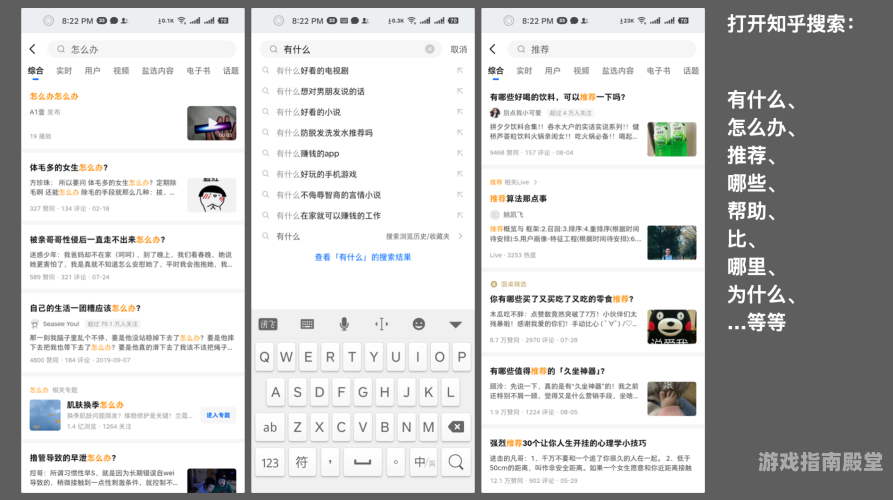Select suggestion 有什么好玩的手机游戏
893x500 pixels.
[316, 174]
